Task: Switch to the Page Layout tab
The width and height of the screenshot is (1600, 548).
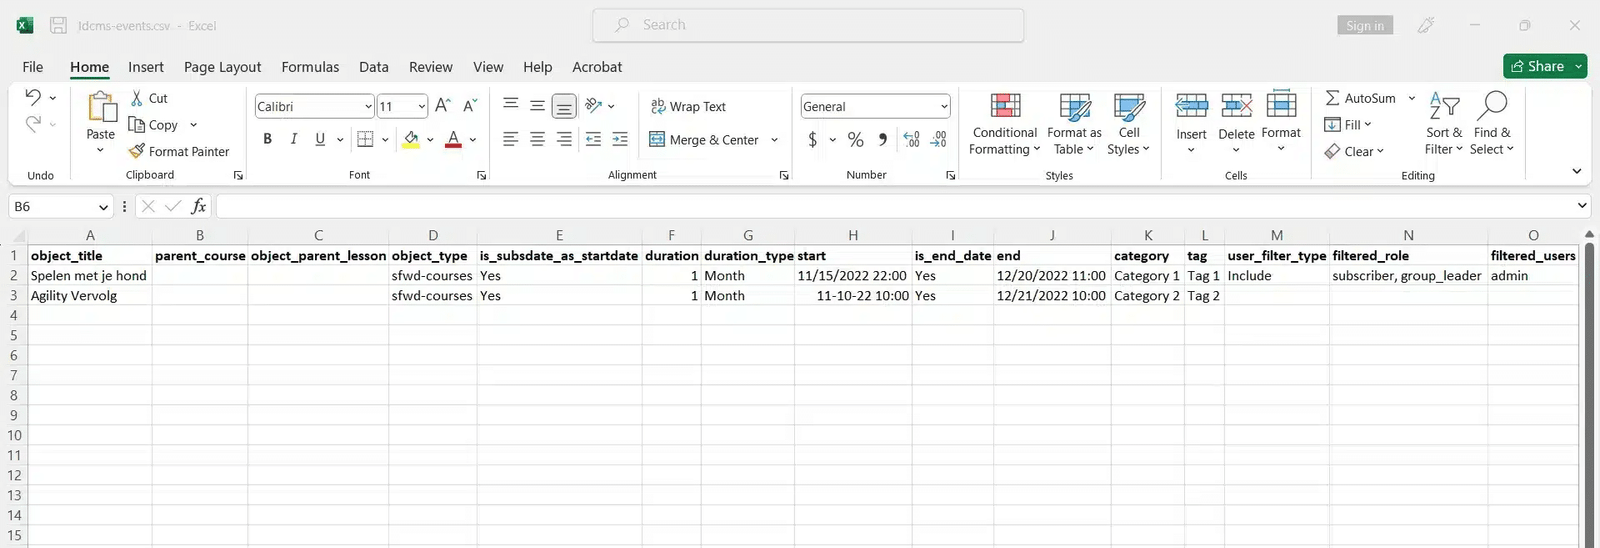Action: click(222, 67)
